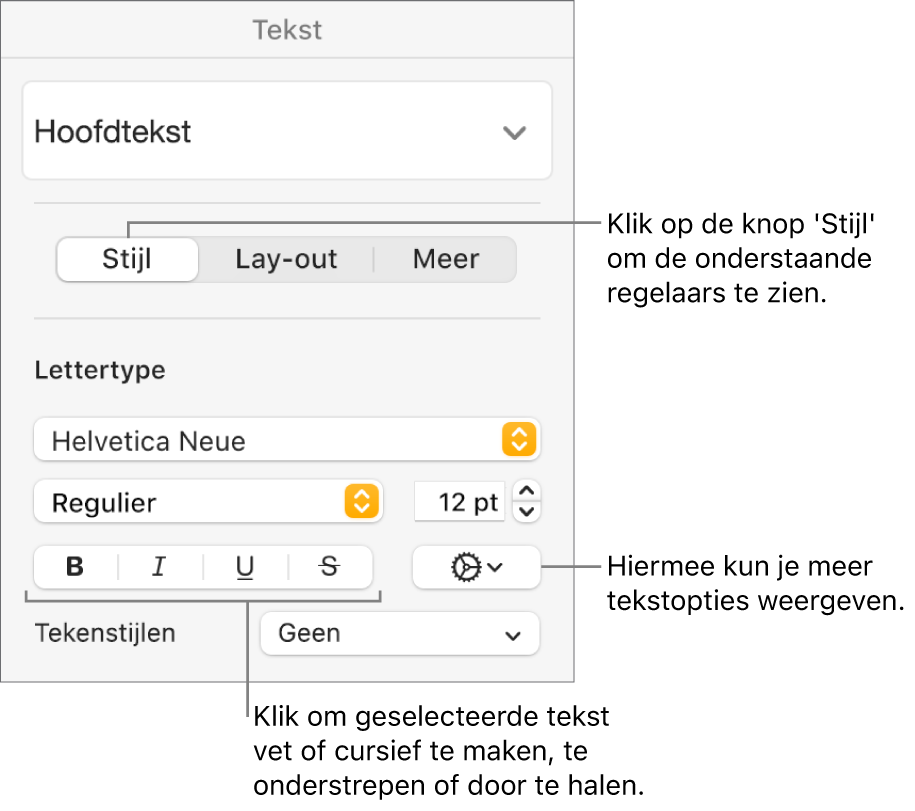Click the Tekenstijlen label

coord(105,634)
